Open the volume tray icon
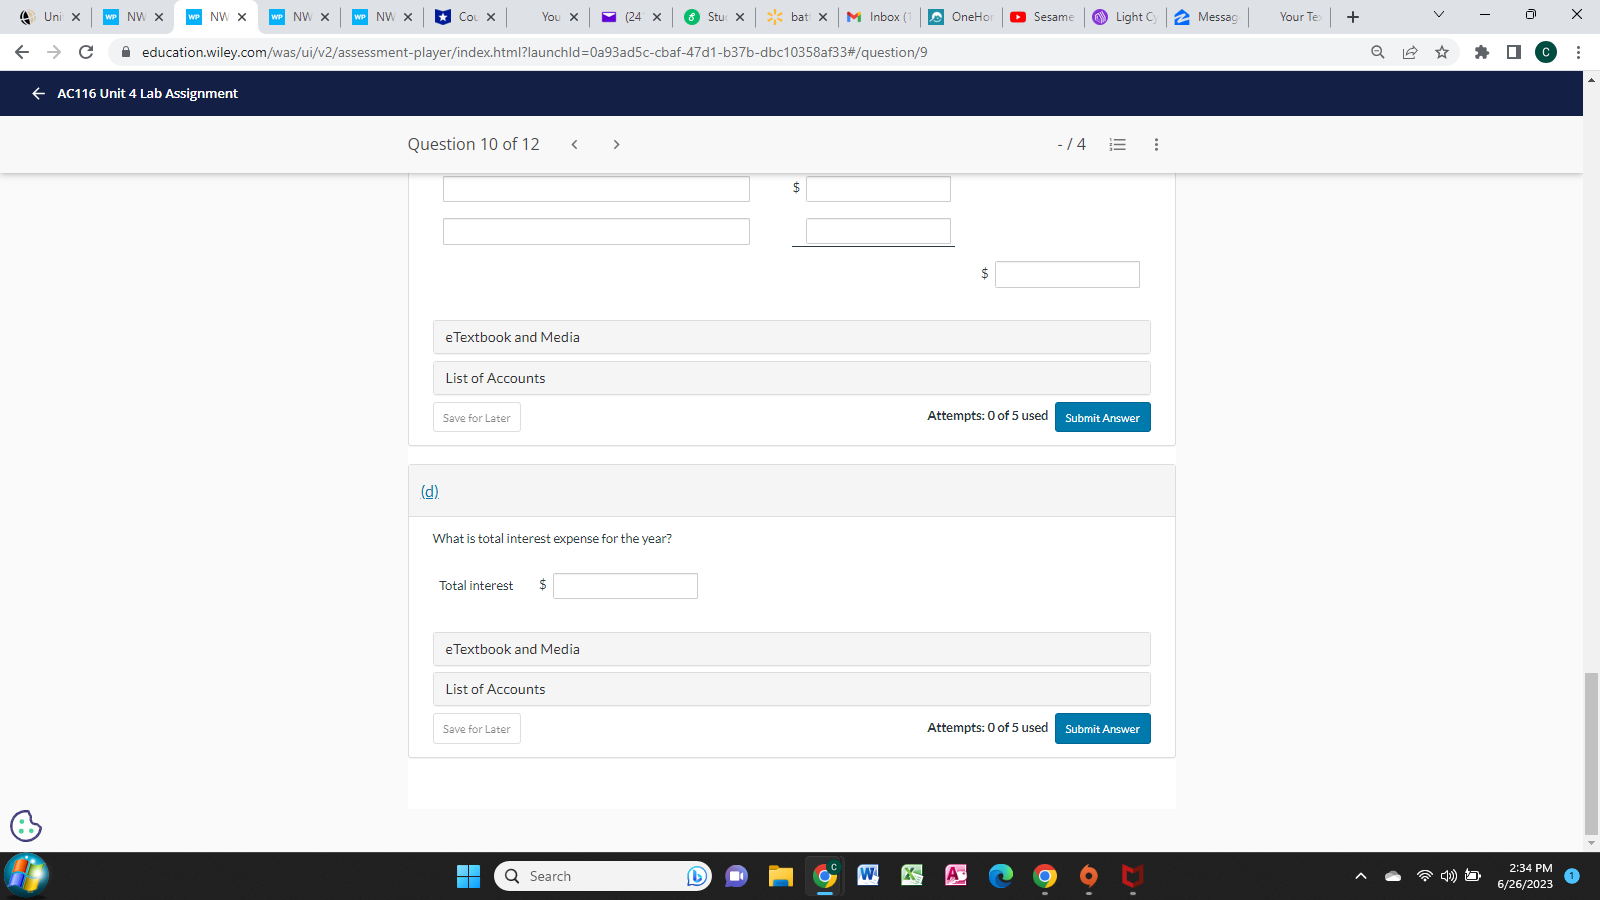Viewport: 1600px width, 900px height. pos(1448,876)
